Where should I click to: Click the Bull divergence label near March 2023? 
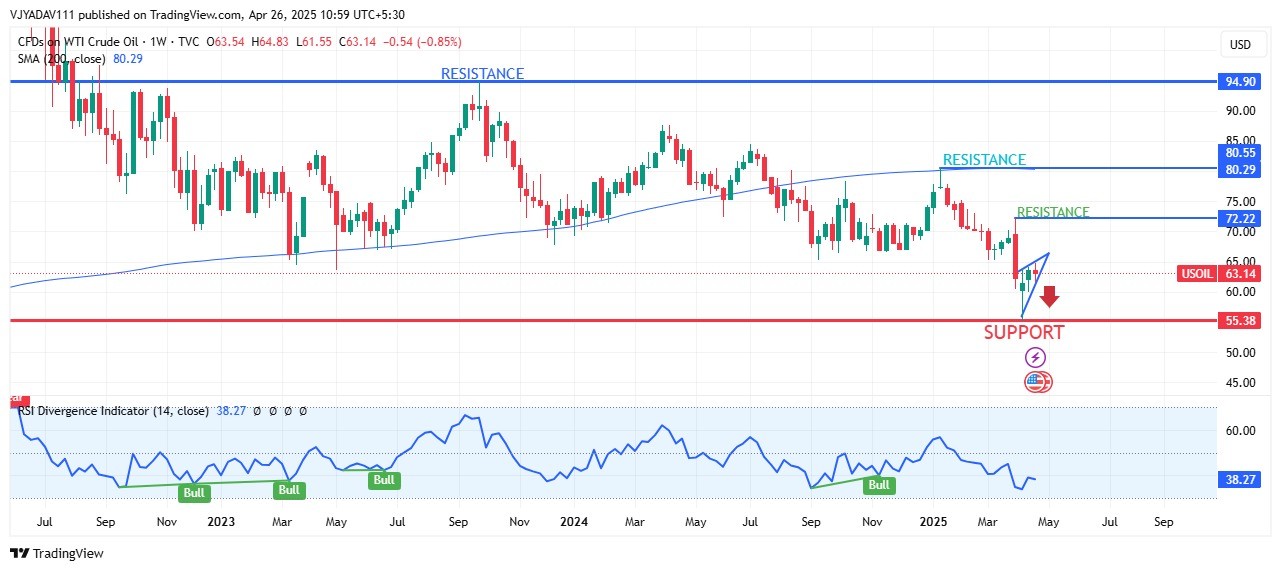289,490
